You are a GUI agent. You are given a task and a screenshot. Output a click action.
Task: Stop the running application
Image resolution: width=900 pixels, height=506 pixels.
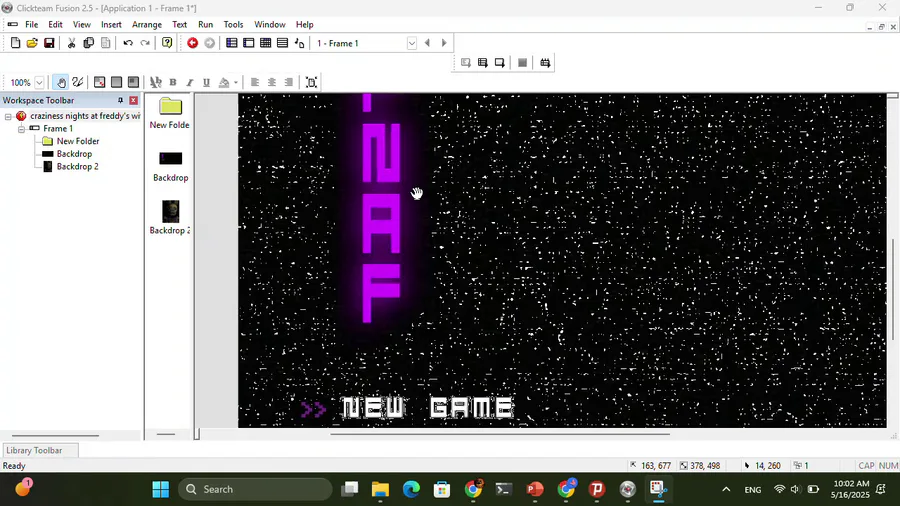(x=522, y=63)
